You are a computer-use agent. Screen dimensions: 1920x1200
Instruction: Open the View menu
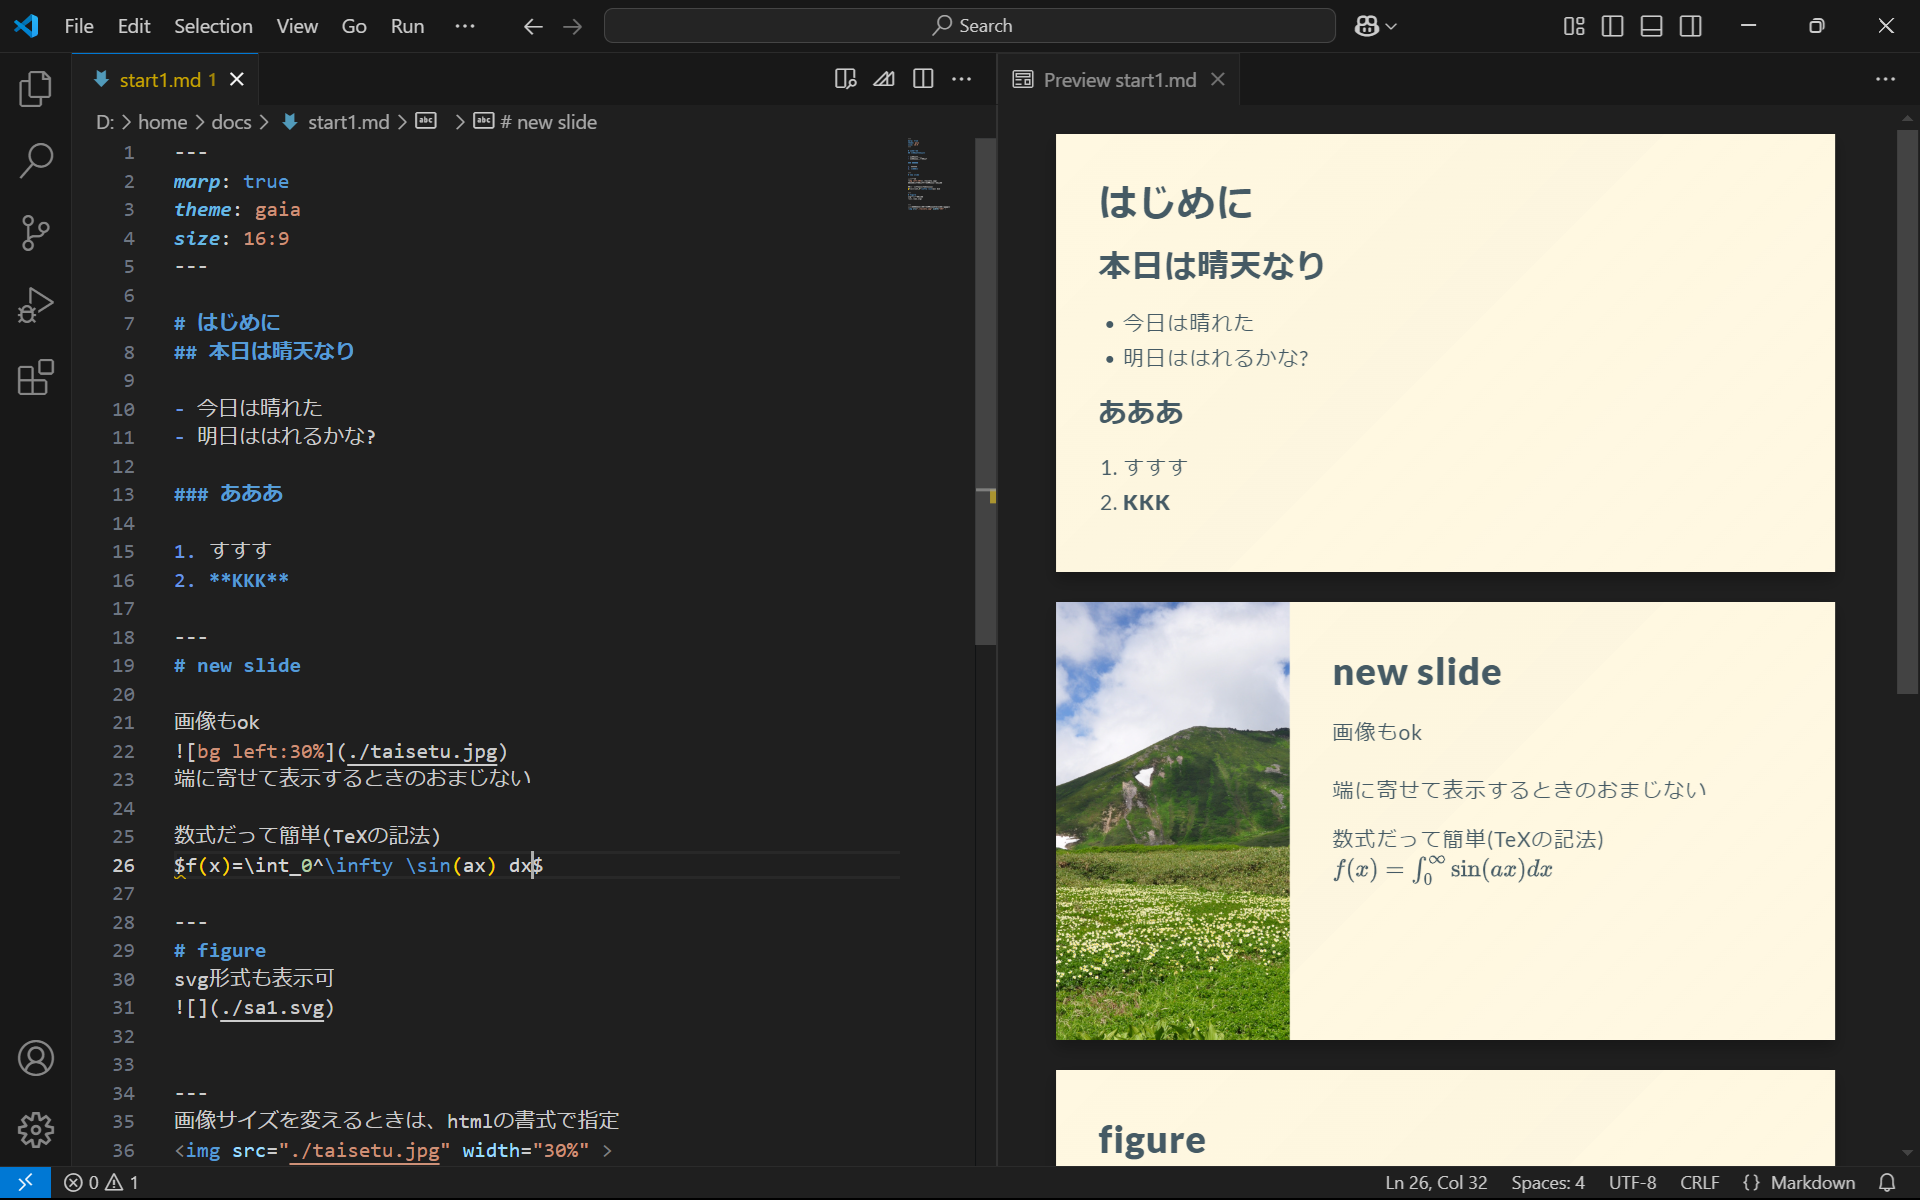296,26
